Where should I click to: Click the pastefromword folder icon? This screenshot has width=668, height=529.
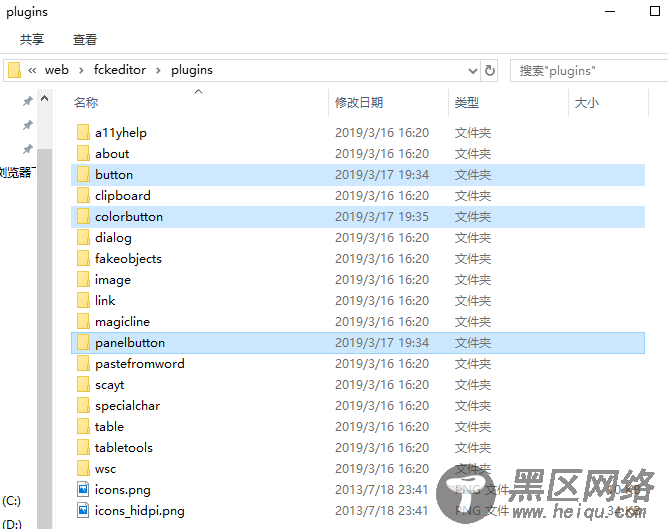click(84, 363)
